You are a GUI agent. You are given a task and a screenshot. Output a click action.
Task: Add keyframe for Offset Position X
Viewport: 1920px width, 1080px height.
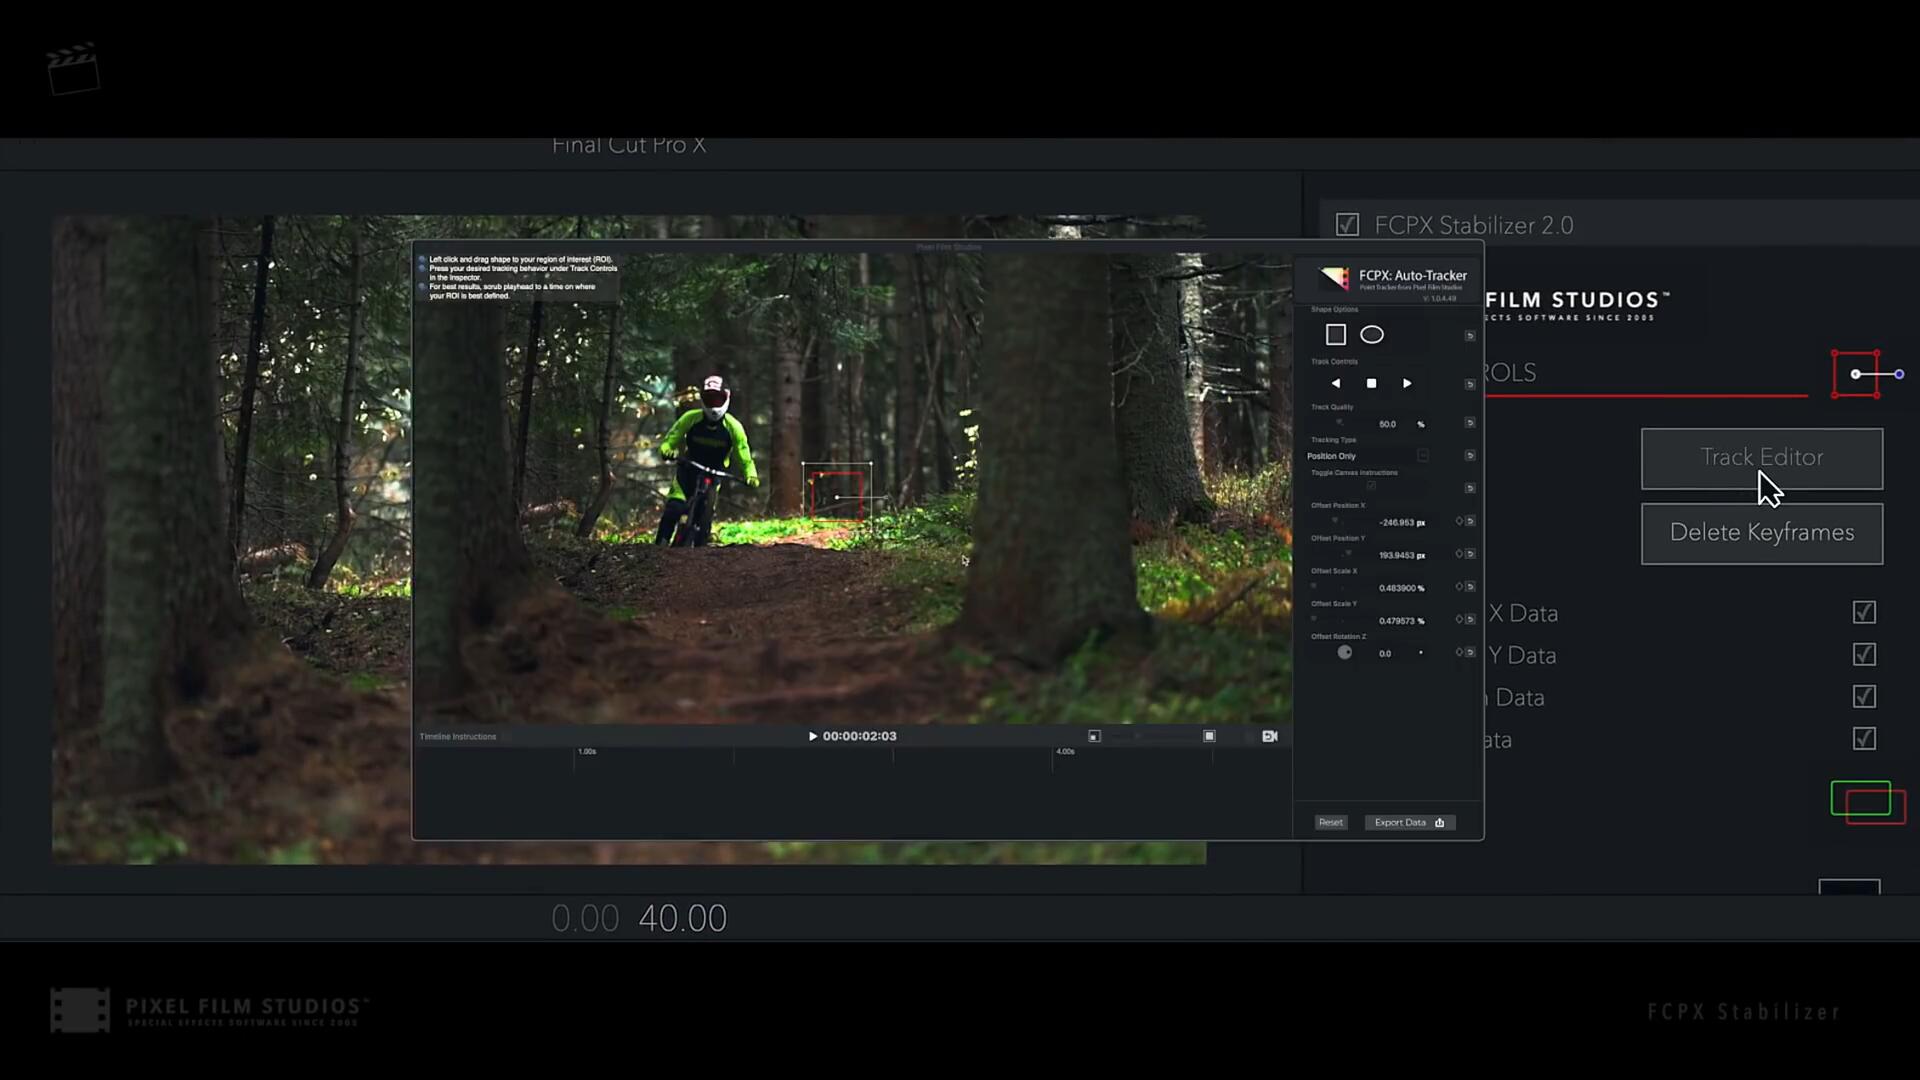pyautogui.click(x=1459, y=521)
